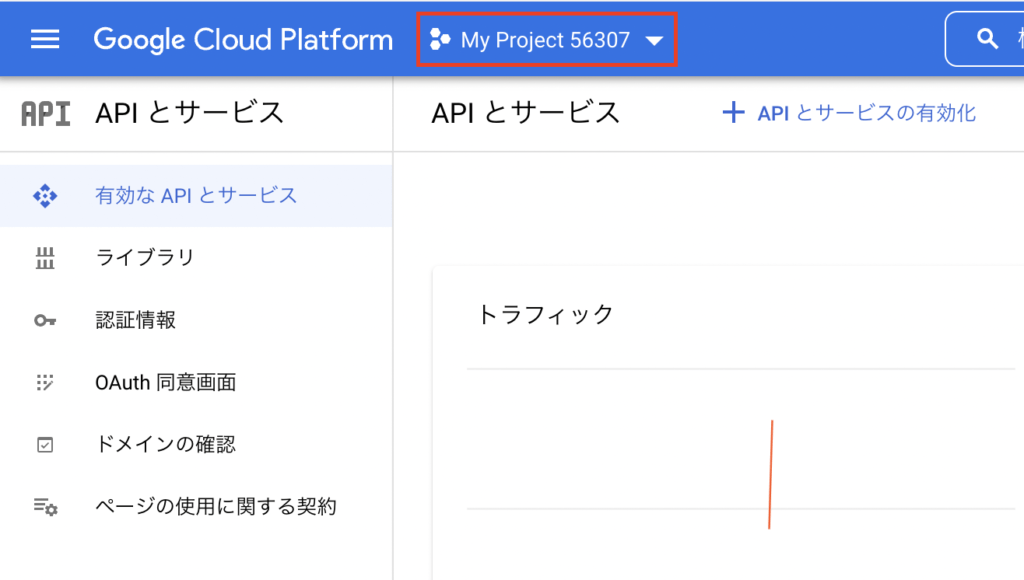Click the OAuth 同意画面 dotted icon
1024x580 pixels.
[45, 383]
